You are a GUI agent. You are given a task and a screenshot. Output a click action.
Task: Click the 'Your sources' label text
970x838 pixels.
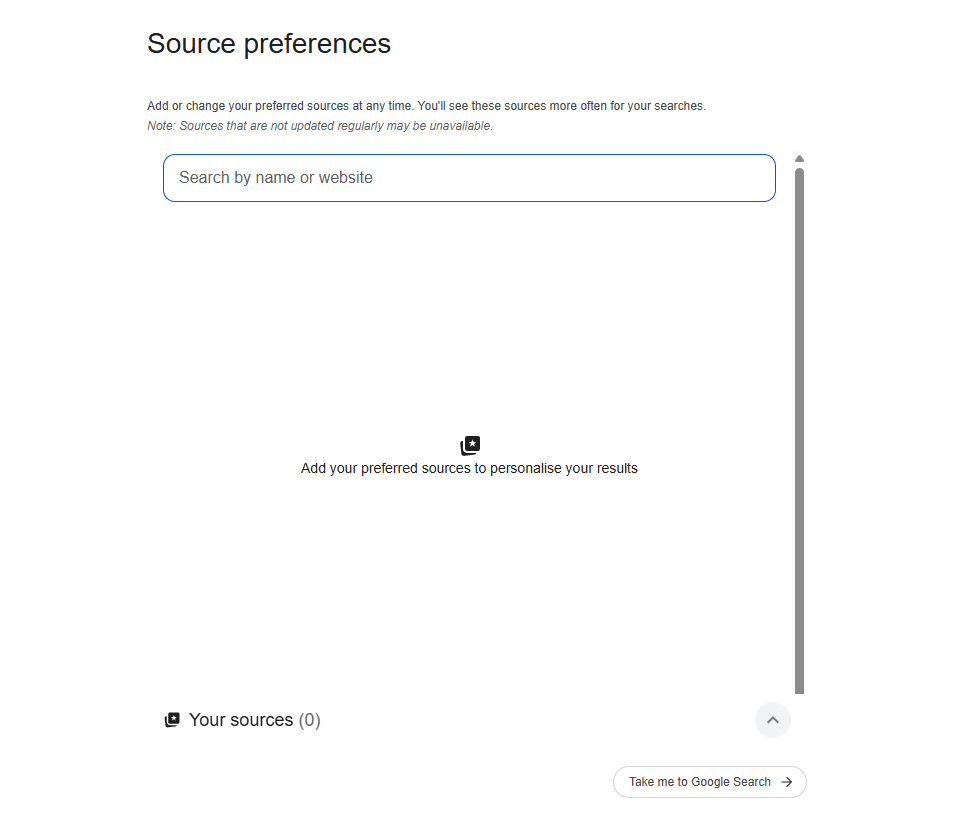241,720
